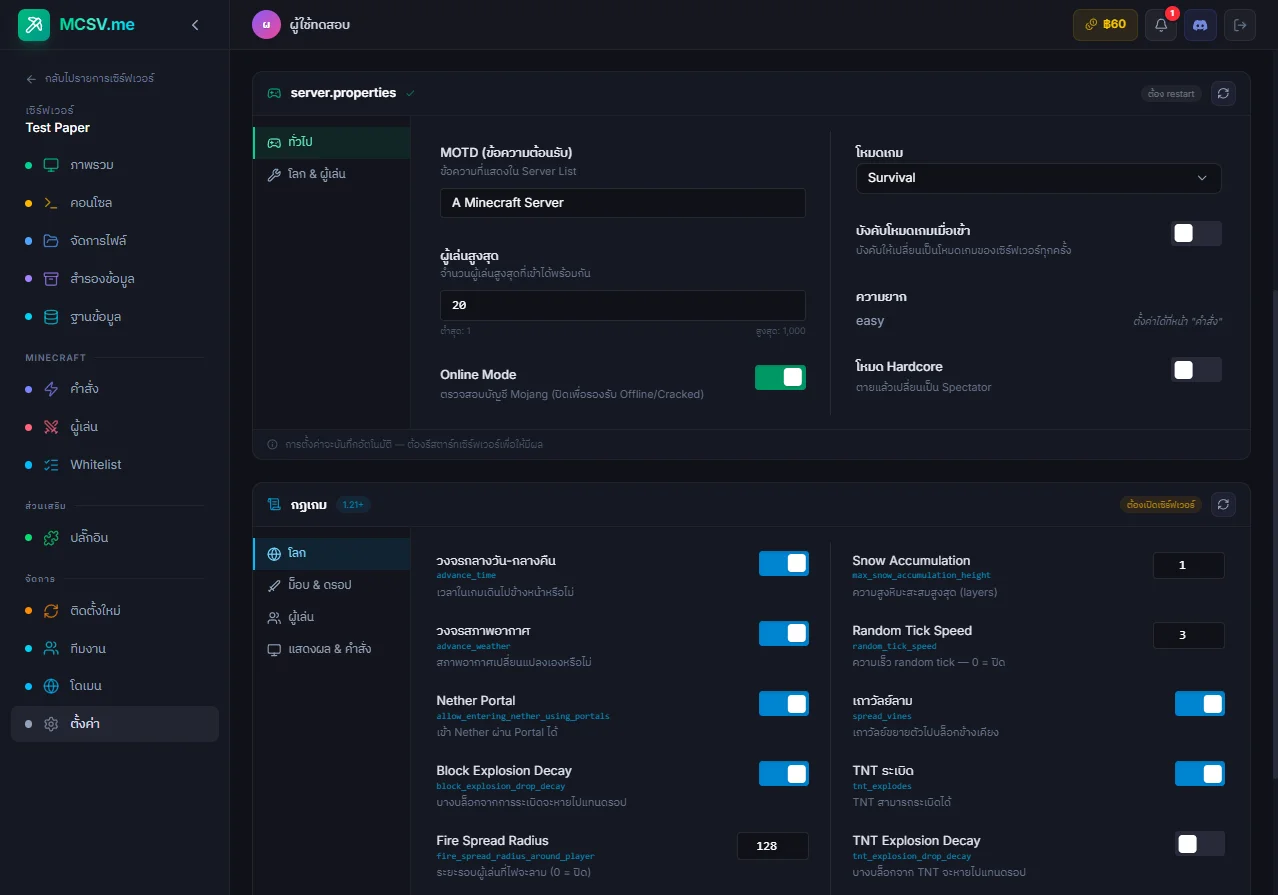Viewport: 1278px width, 895px height.
Task: Click the MOTD text input field
Action: point(622,203)
